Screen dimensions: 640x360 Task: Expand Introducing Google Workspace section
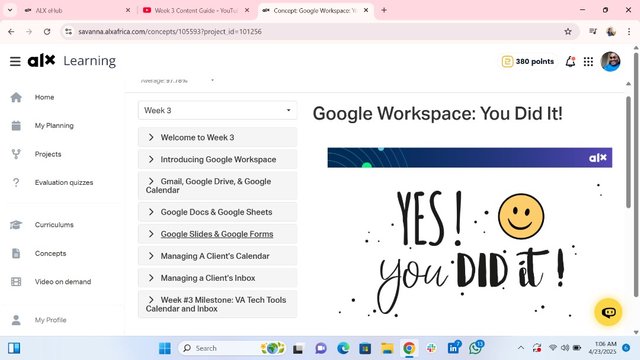[x=218, y=159]
